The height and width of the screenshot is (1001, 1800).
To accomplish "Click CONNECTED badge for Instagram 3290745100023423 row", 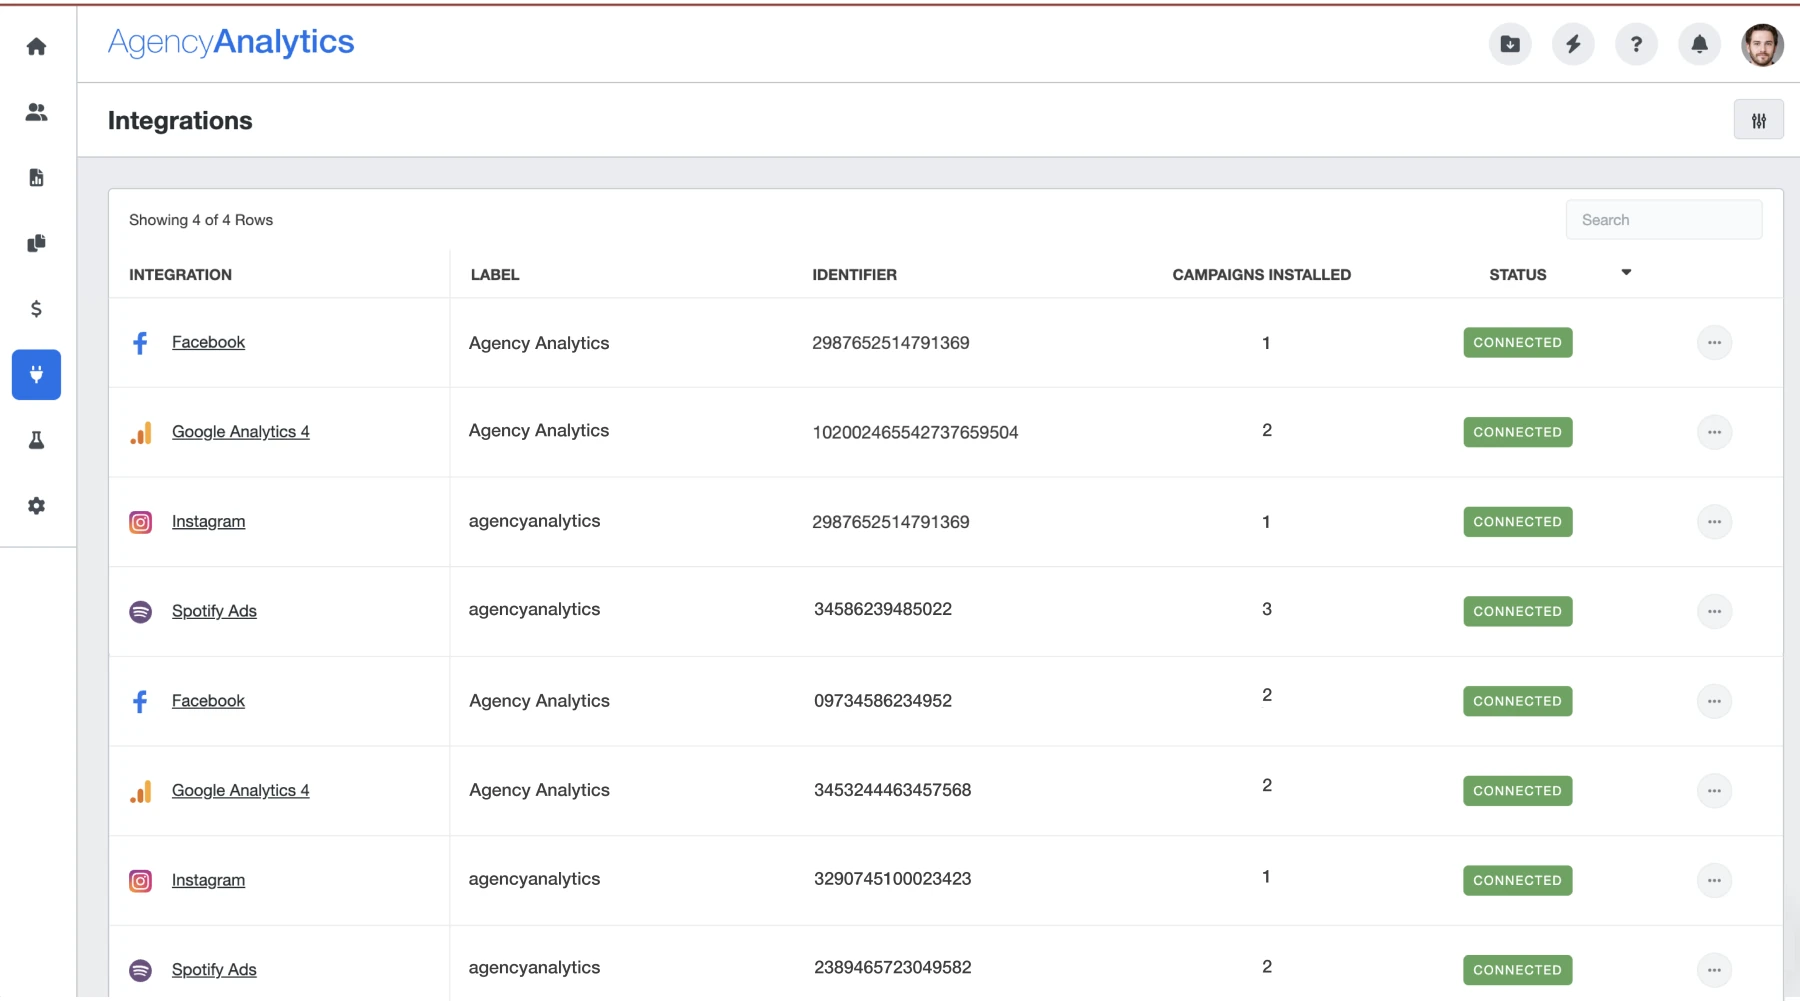I will click(x=1517, y=880).
